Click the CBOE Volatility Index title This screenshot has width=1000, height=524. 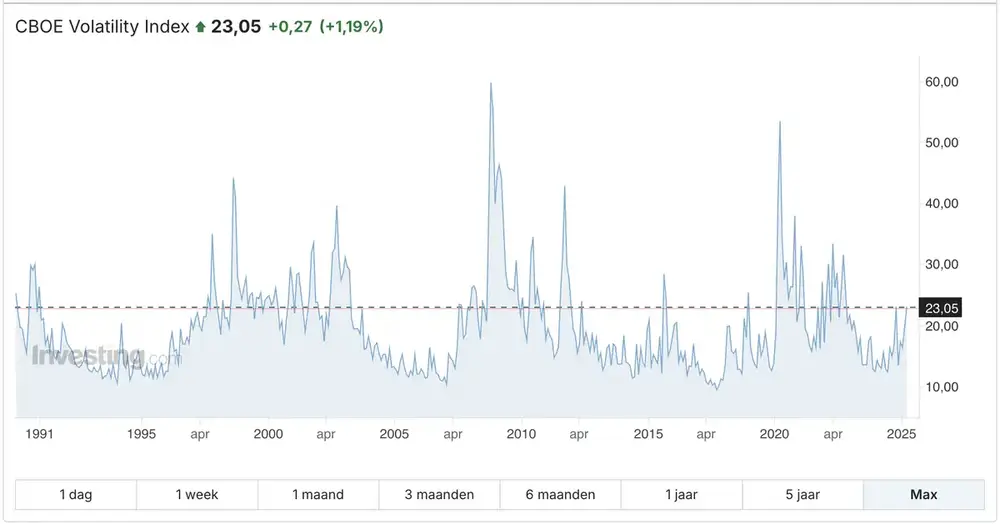pyautogui.click(x=102, y=27)
